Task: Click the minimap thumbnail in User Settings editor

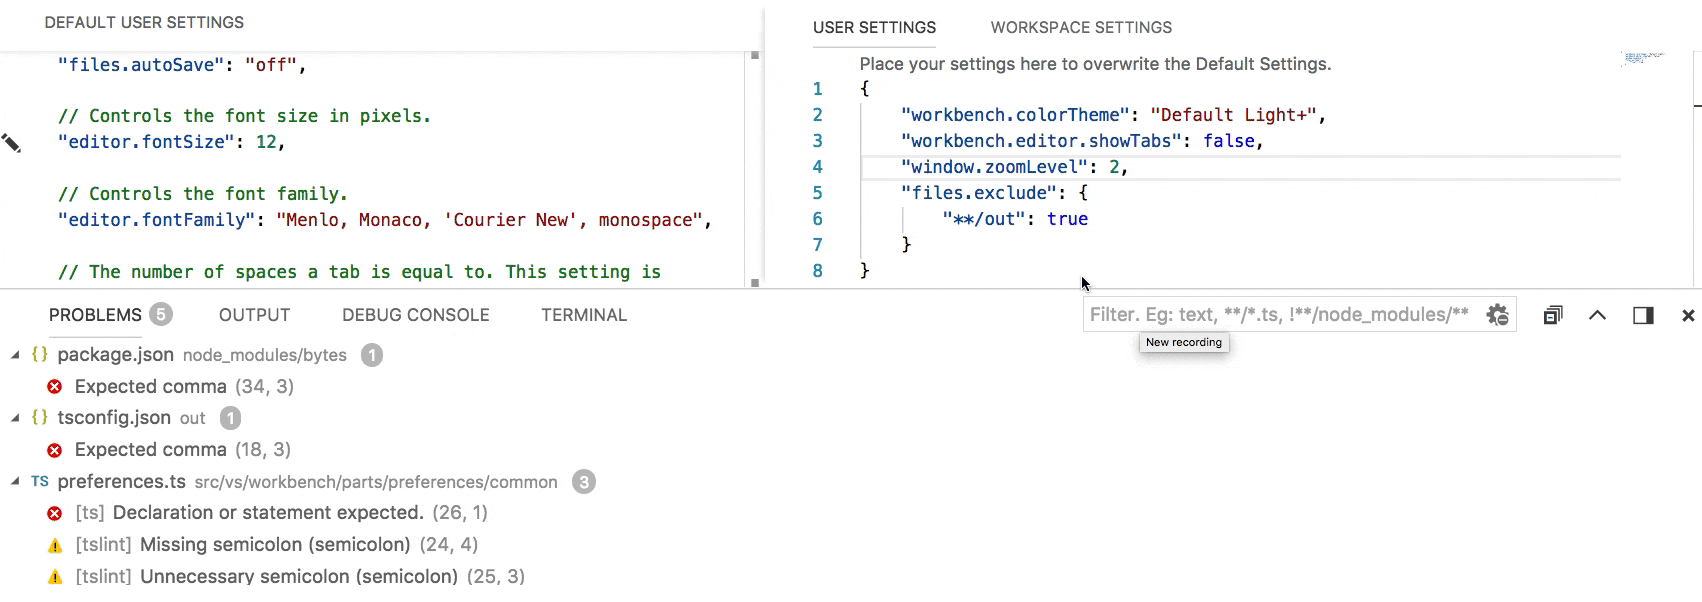Action: [x=1643, y=58]
